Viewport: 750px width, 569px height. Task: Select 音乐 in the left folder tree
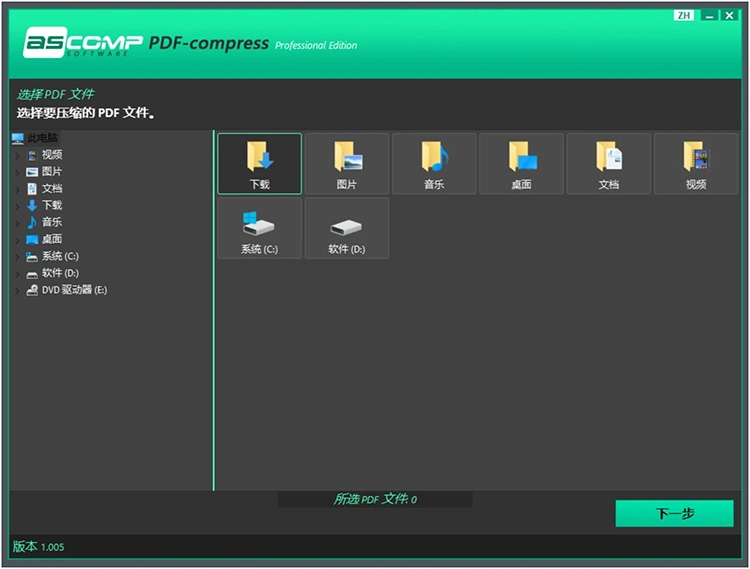click(51, 222)
